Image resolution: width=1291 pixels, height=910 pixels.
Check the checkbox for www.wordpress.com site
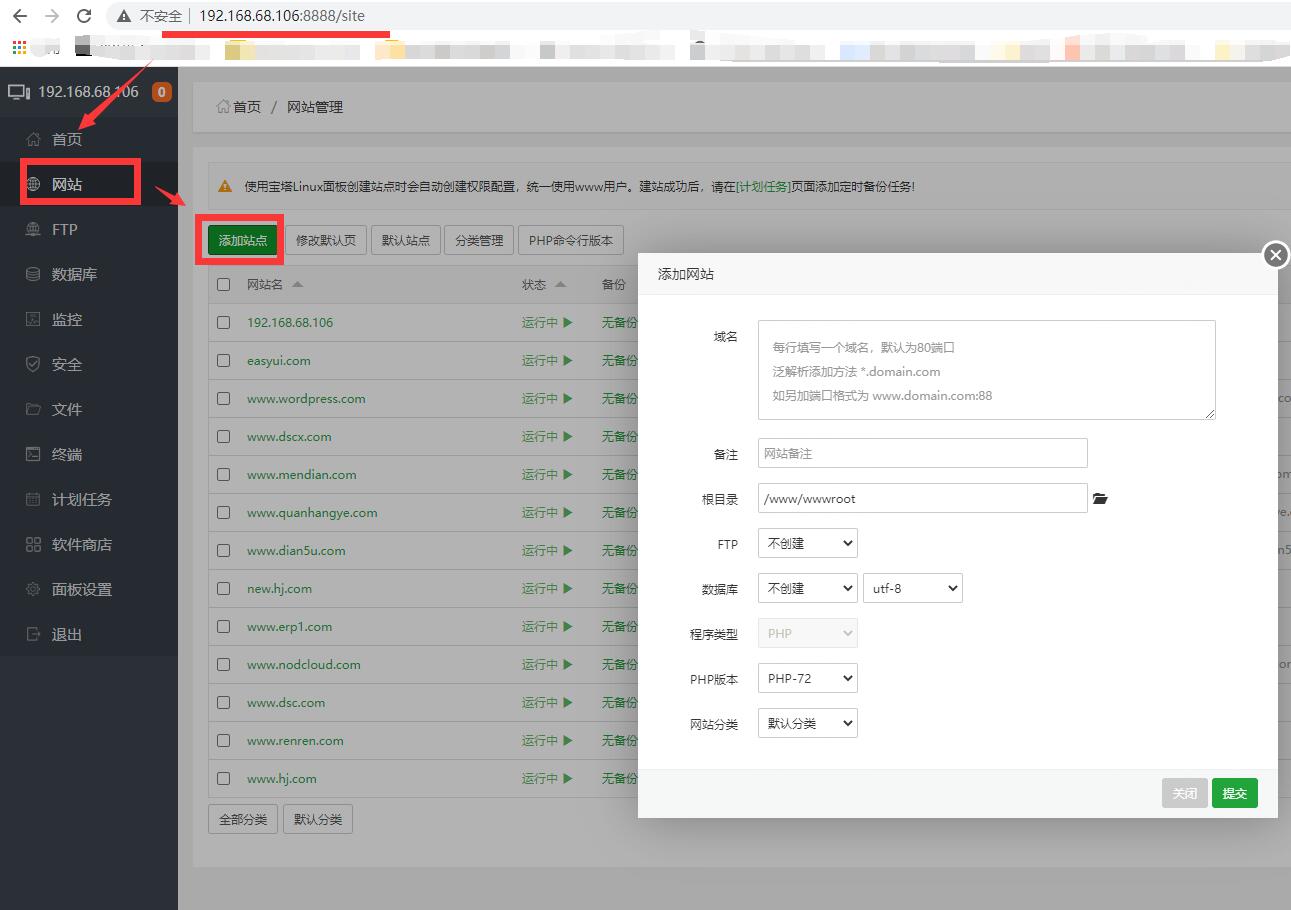[x=223, y=398]
